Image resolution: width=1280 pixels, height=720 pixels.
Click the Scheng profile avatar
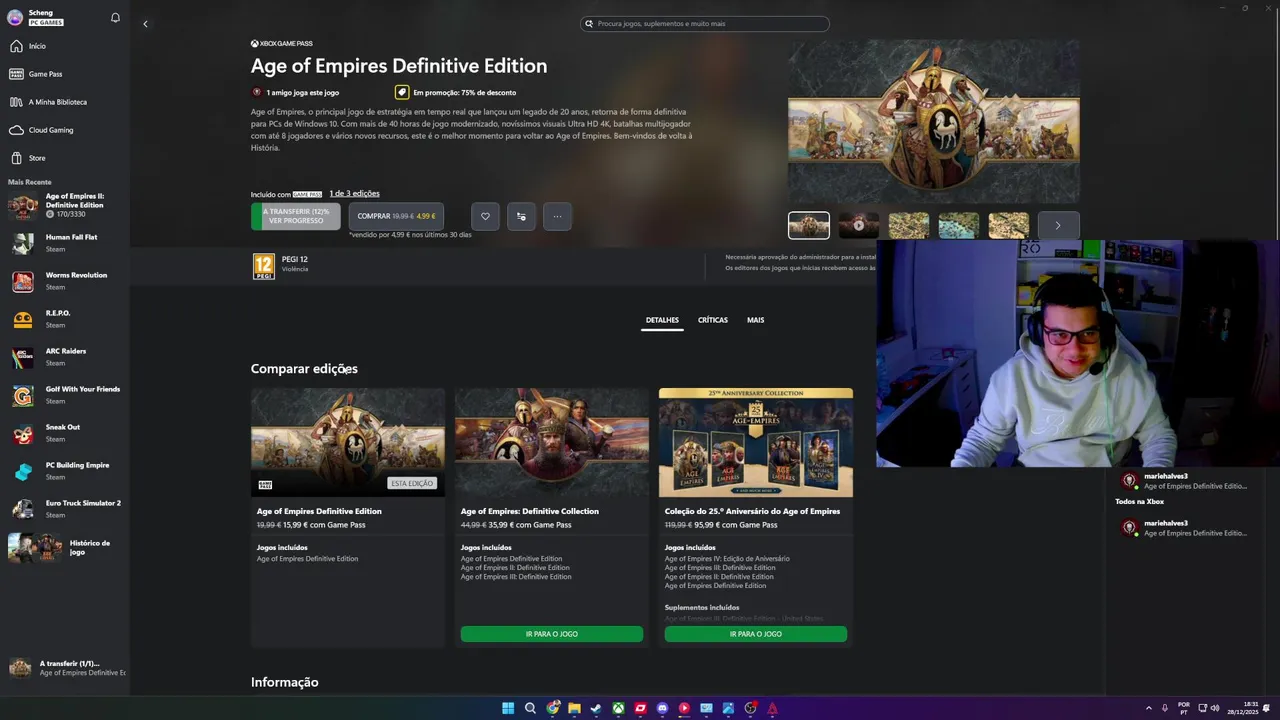coord(15,17)
